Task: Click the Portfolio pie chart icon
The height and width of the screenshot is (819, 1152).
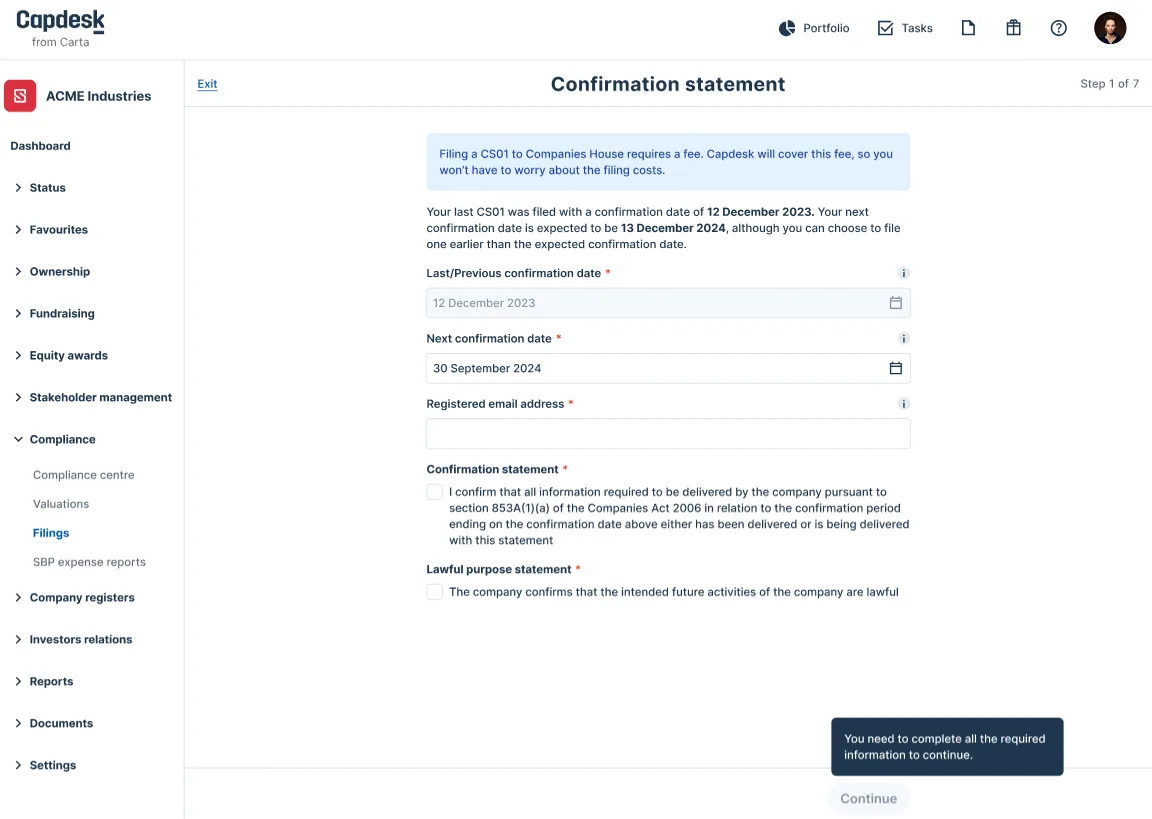Action: point(787,28)
